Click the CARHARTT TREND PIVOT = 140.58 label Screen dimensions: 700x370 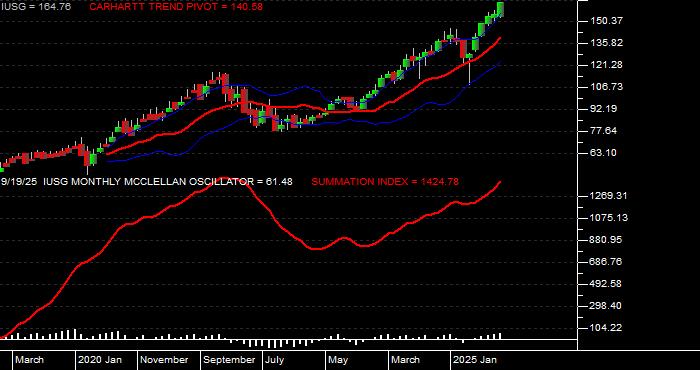pos(176,7)
